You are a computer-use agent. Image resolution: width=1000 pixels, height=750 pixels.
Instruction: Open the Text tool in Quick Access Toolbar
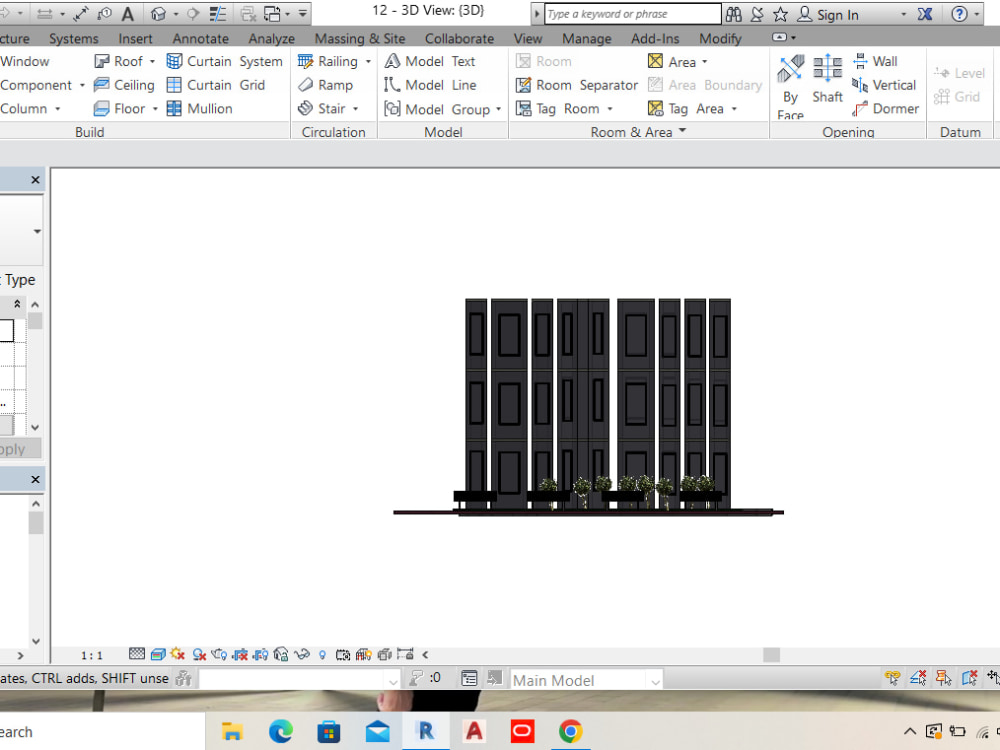128,12
